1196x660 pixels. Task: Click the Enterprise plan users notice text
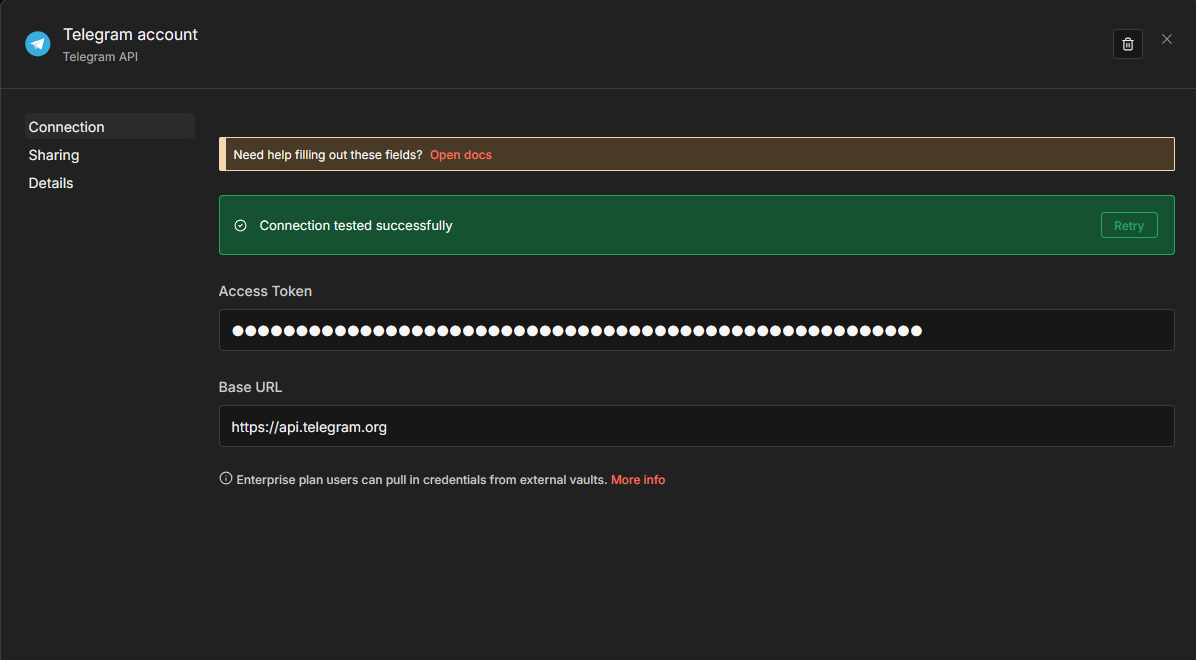[421, 480]
